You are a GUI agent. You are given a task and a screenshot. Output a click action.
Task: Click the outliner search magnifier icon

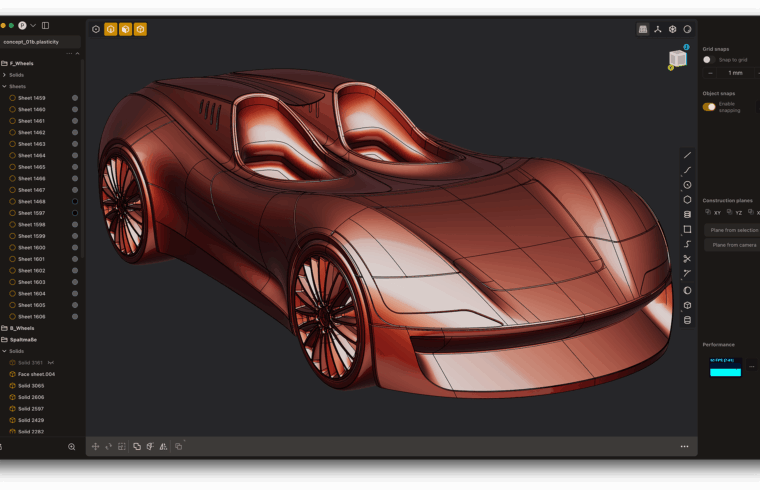[72, 447]
